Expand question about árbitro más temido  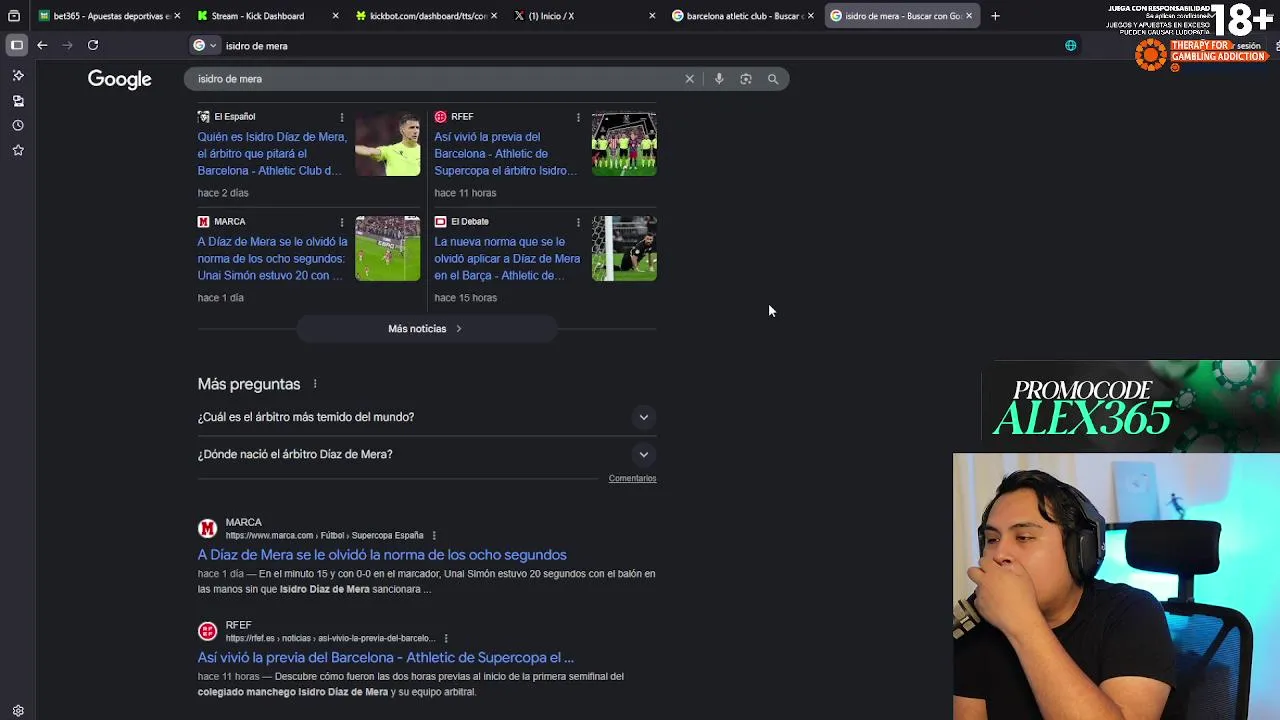coord(427,417)
